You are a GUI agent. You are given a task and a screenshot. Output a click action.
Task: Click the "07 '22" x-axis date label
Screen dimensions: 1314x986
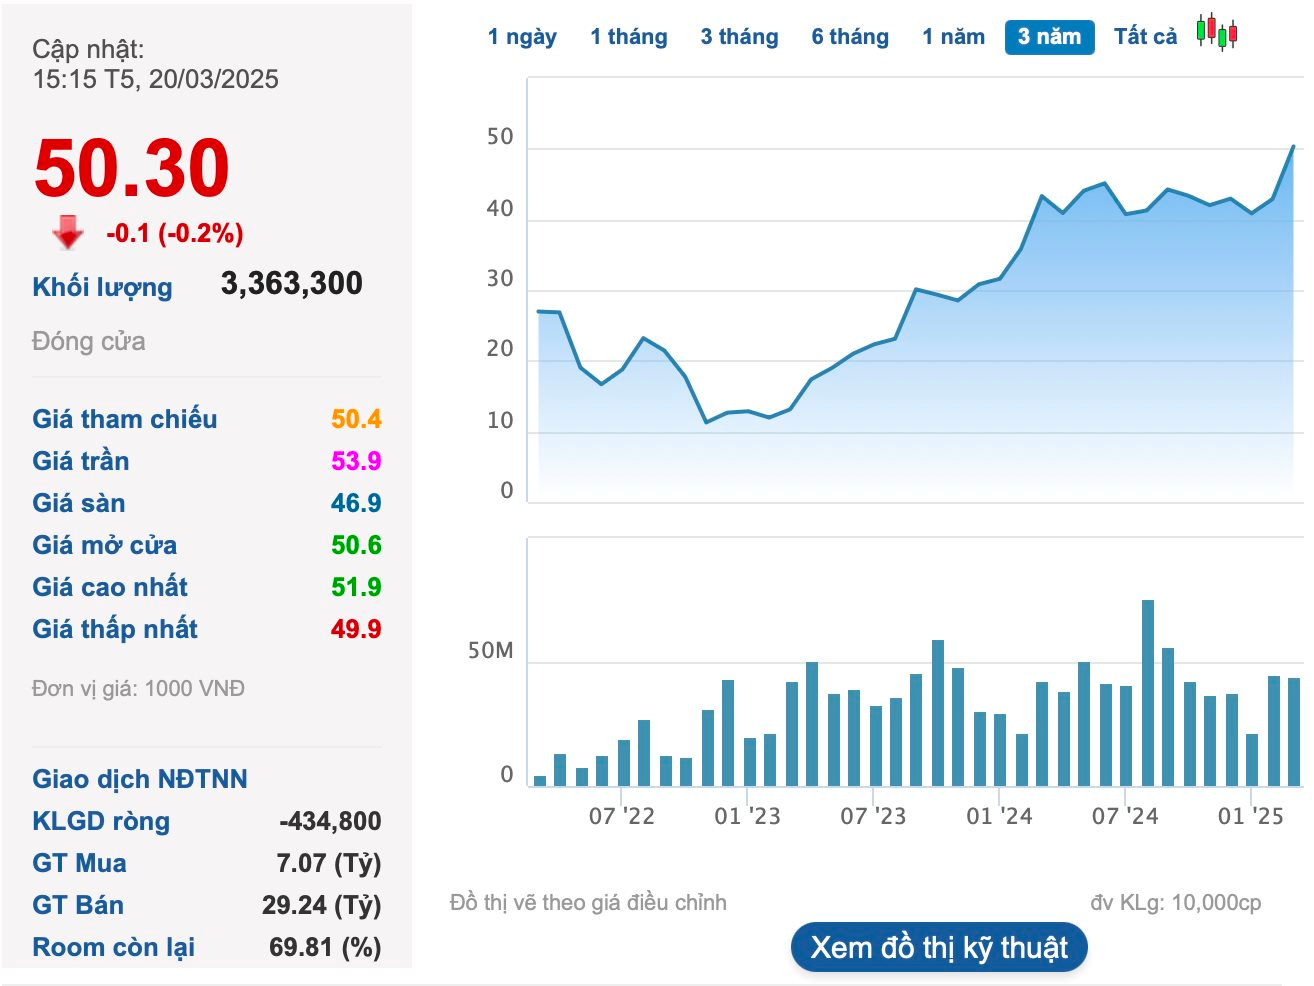point(621,816)
